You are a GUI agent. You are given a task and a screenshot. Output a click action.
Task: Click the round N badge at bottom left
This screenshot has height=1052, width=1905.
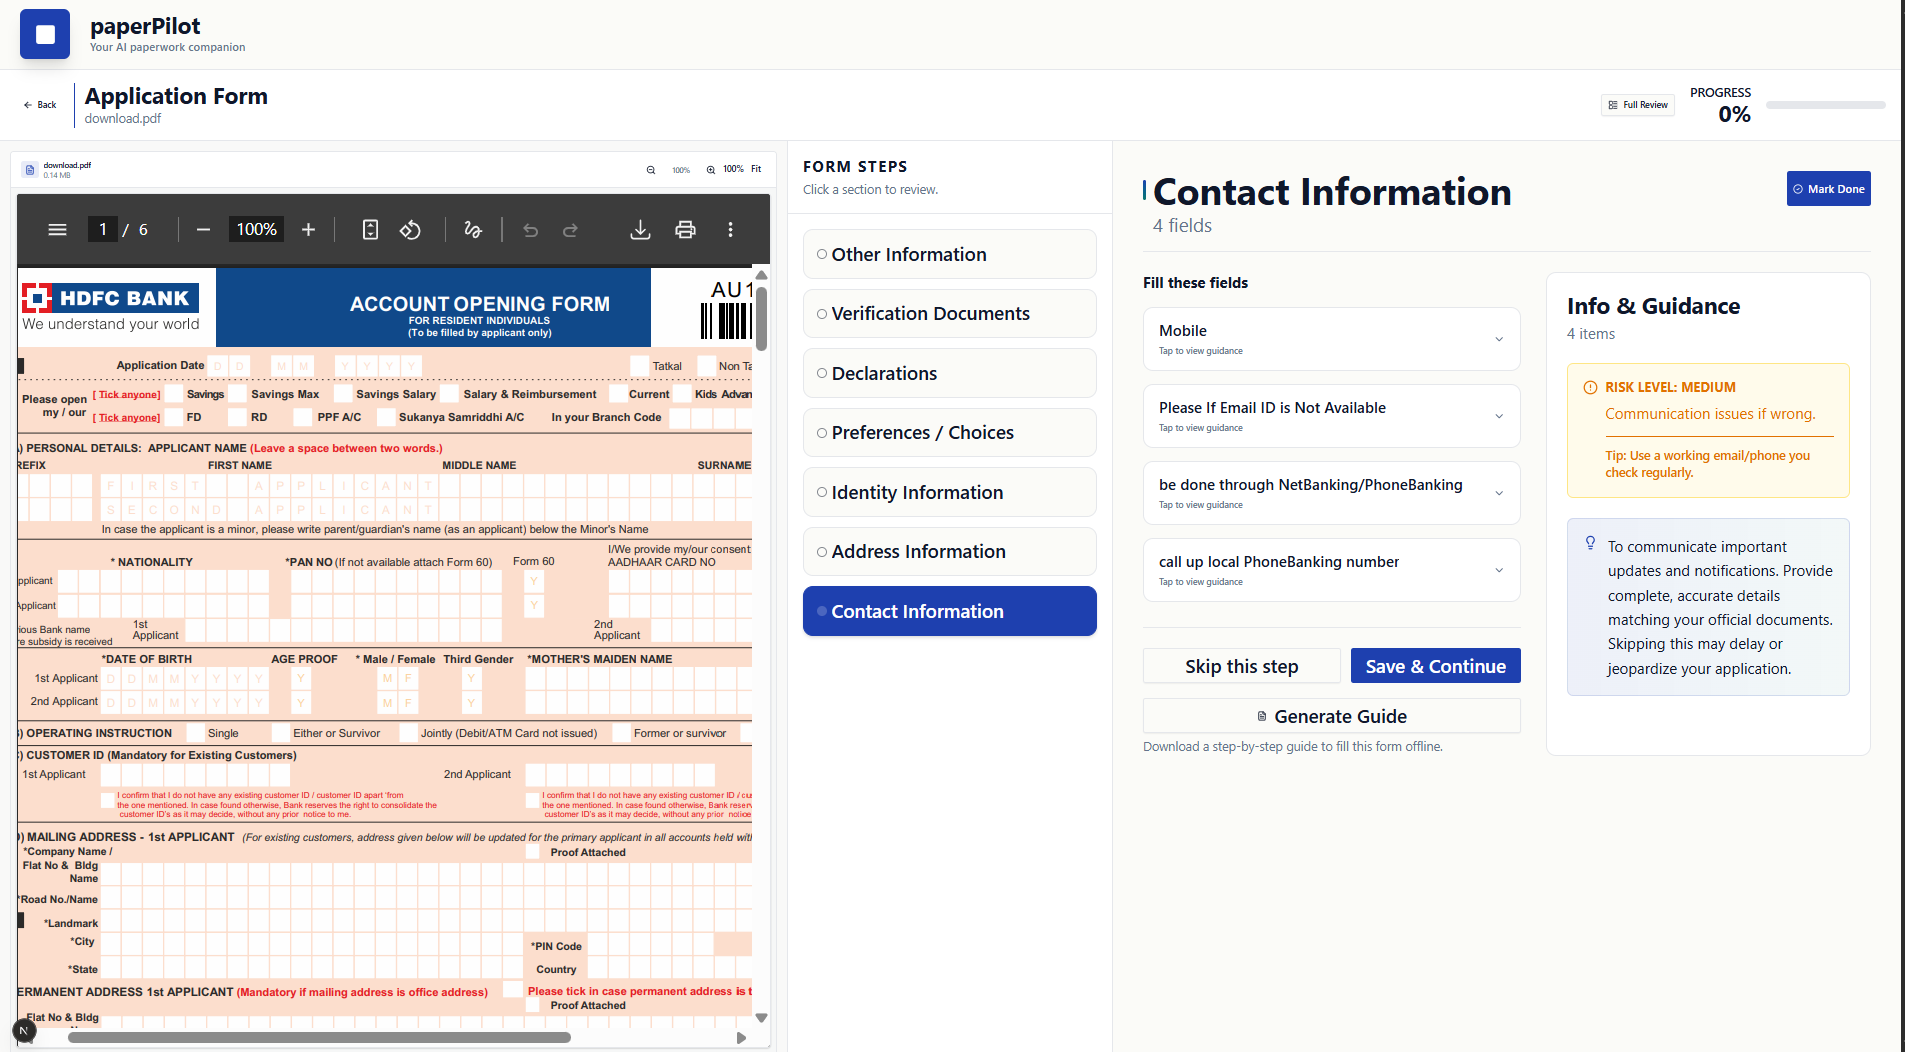pyautogui.click(x=24, y=1030)
